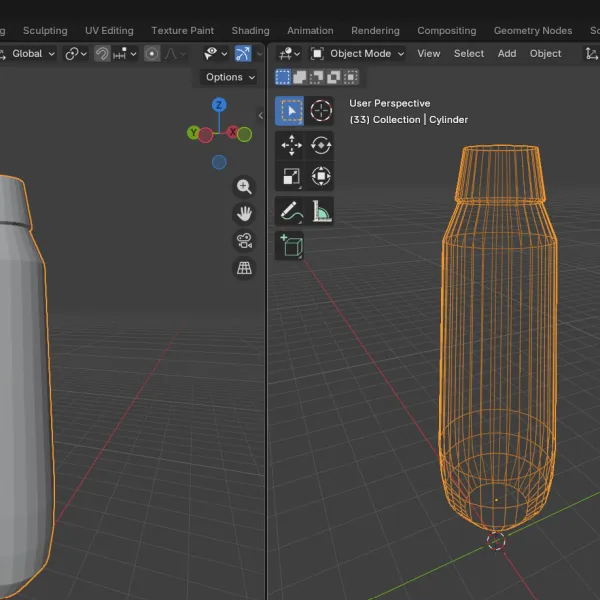
Task: Choose the Rotate tool
Action: [x=321, y=145]
